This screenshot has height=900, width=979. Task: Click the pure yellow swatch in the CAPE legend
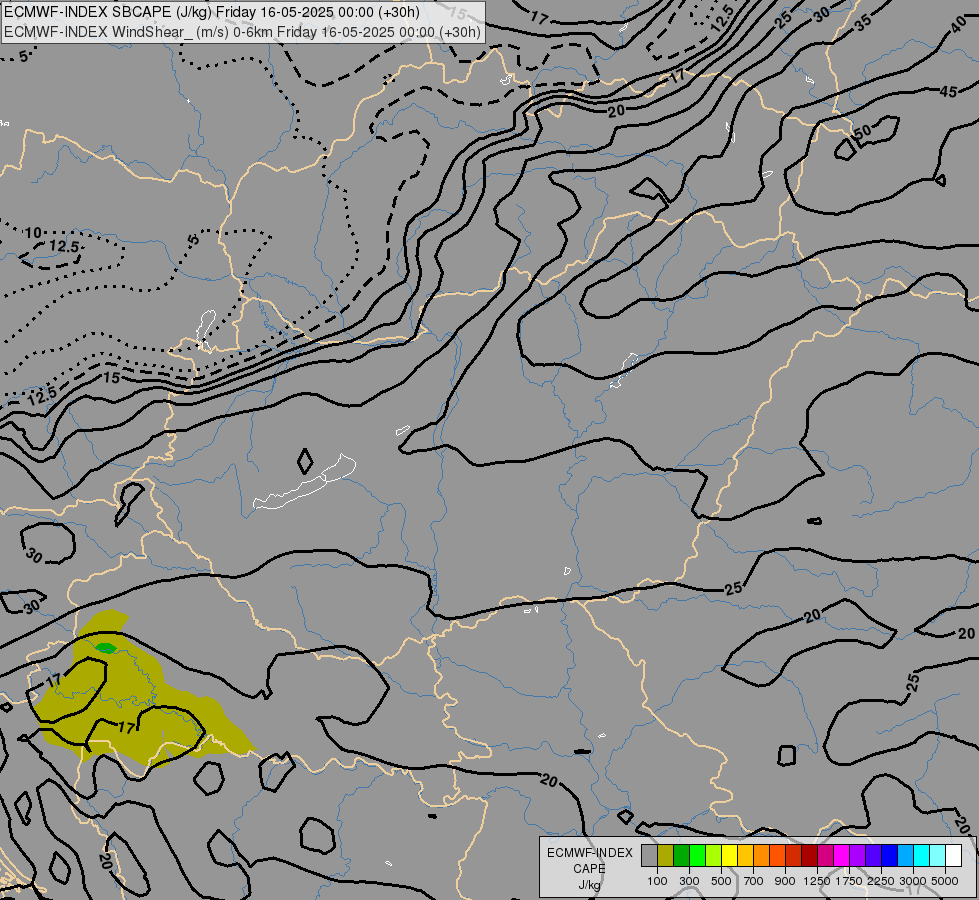729,856
